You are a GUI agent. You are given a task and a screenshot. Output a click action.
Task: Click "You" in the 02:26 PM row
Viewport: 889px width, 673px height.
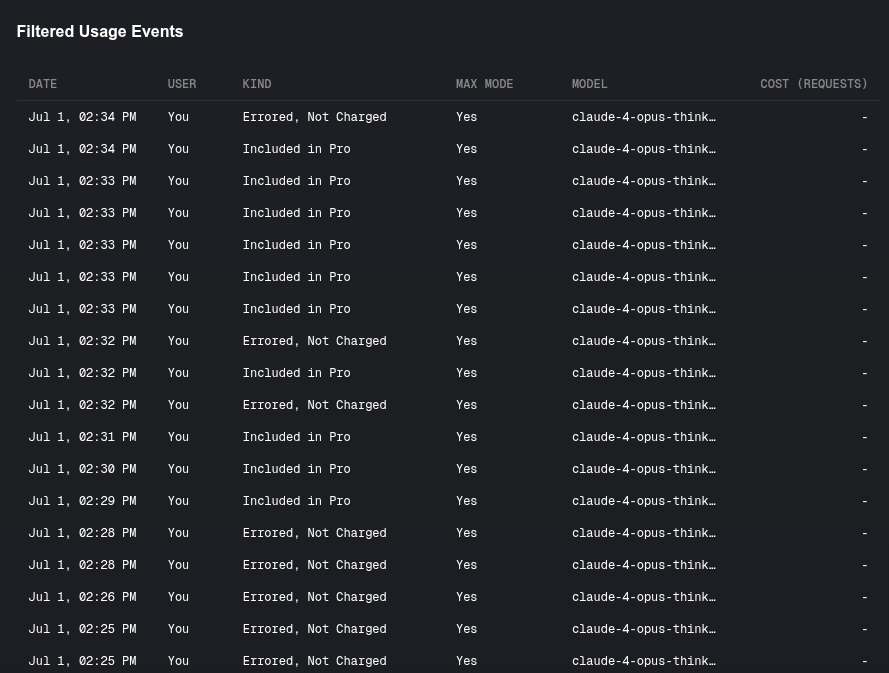178,597
